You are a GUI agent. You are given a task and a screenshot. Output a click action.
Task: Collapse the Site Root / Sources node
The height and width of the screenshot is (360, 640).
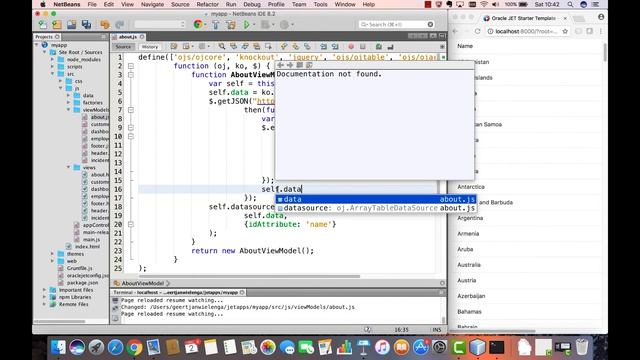(x=44, y=52)
